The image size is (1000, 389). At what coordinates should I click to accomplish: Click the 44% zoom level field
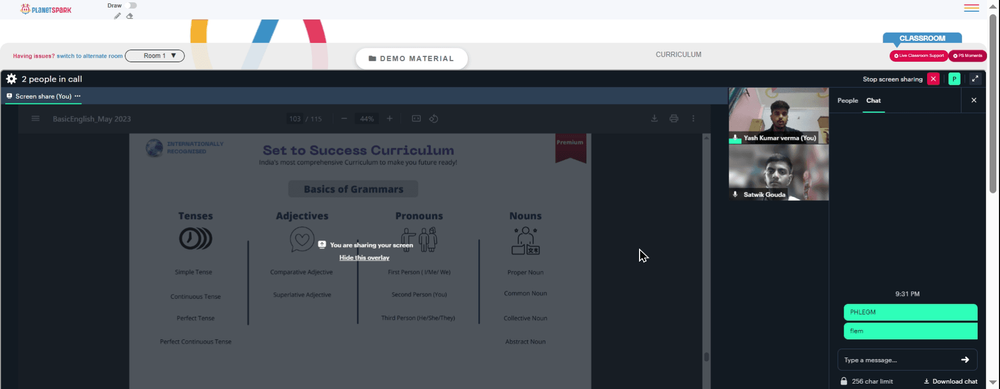coord(367,119)
